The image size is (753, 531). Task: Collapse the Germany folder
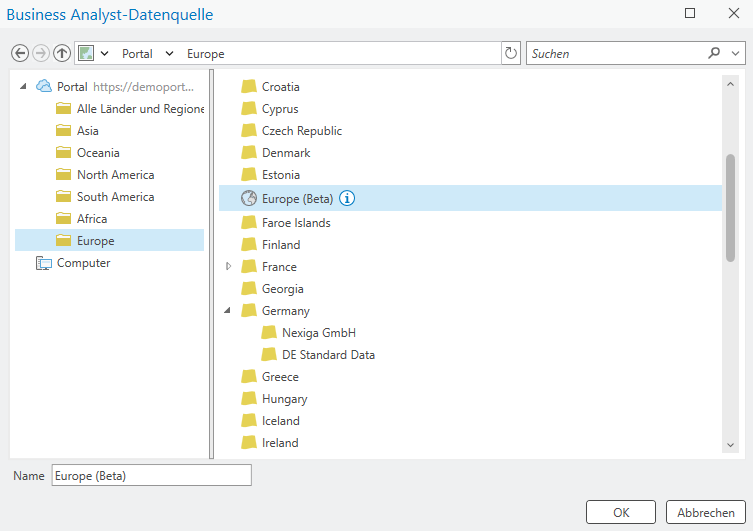[x=228, y=311]
